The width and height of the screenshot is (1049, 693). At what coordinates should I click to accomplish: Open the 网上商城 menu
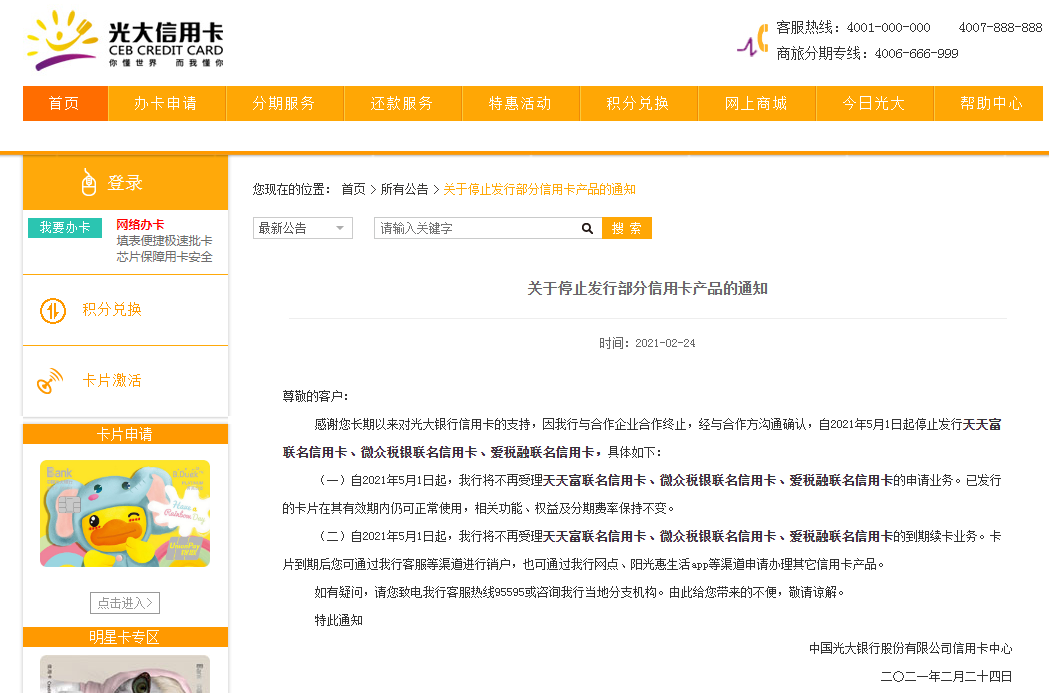[757, 104]
